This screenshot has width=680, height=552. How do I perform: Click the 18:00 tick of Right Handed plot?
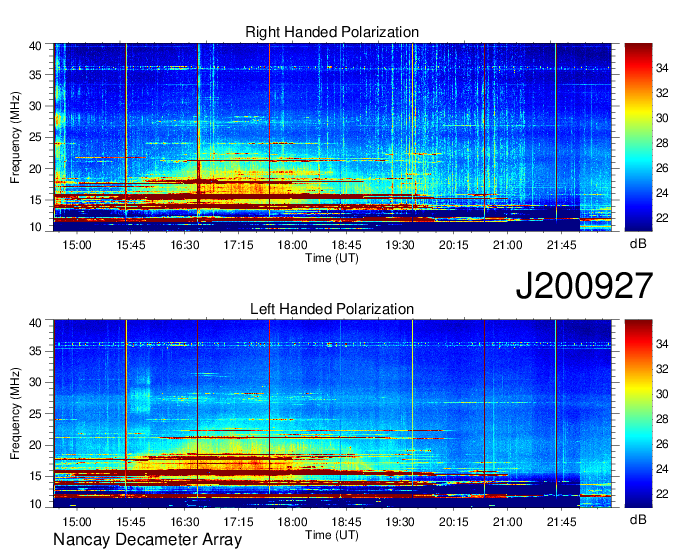pyautogui.click(x=292, y=245)
